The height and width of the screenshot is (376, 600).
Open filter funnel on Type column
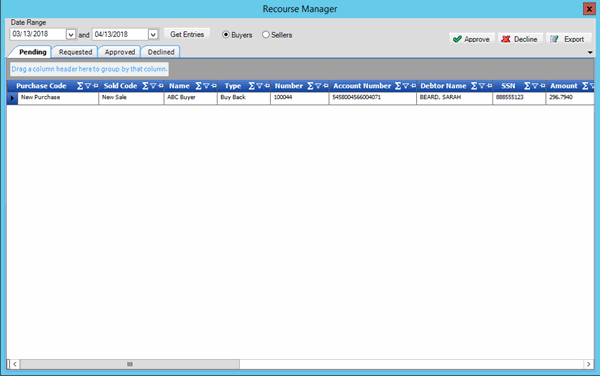(x=259, y=86)
